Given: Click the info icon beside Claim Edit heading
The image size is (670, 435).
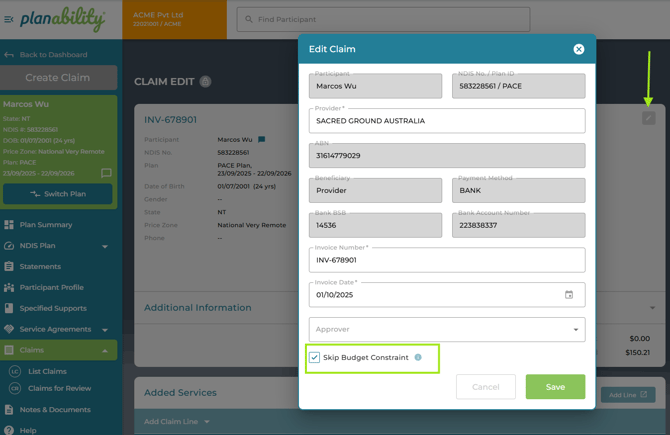Looking at the screenshot, I should [x=205, y=82].
